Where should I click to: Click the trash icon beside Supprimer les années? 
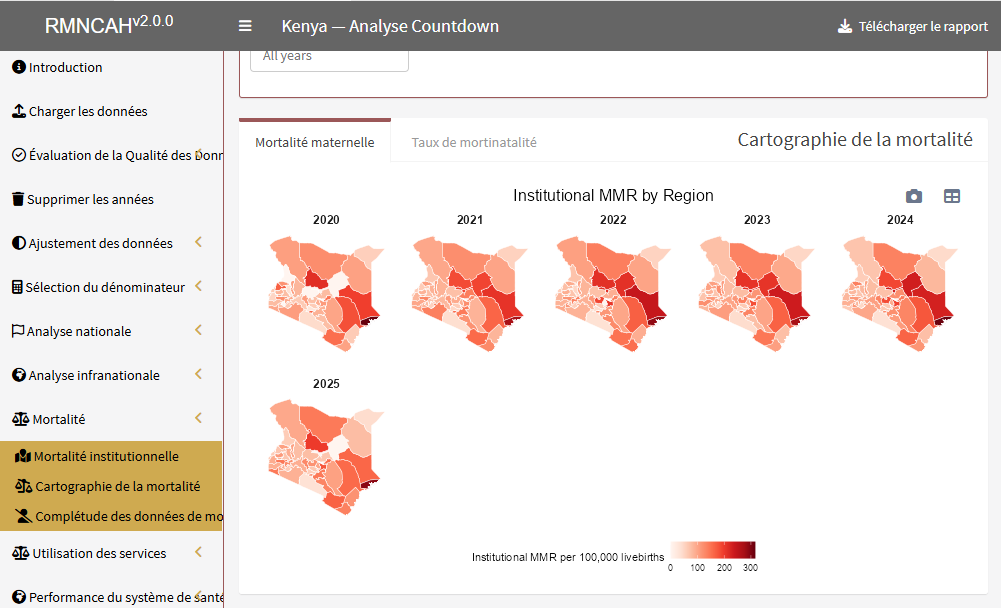click(18, 199)
